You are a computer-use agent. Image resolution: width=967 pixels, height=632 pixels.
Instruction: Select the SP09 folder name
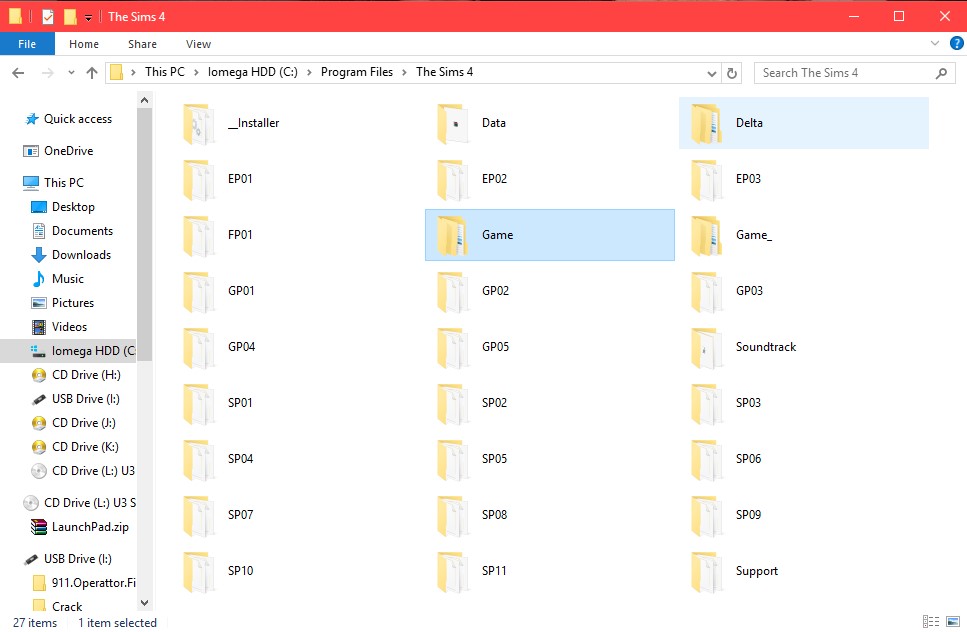point(748,515)
